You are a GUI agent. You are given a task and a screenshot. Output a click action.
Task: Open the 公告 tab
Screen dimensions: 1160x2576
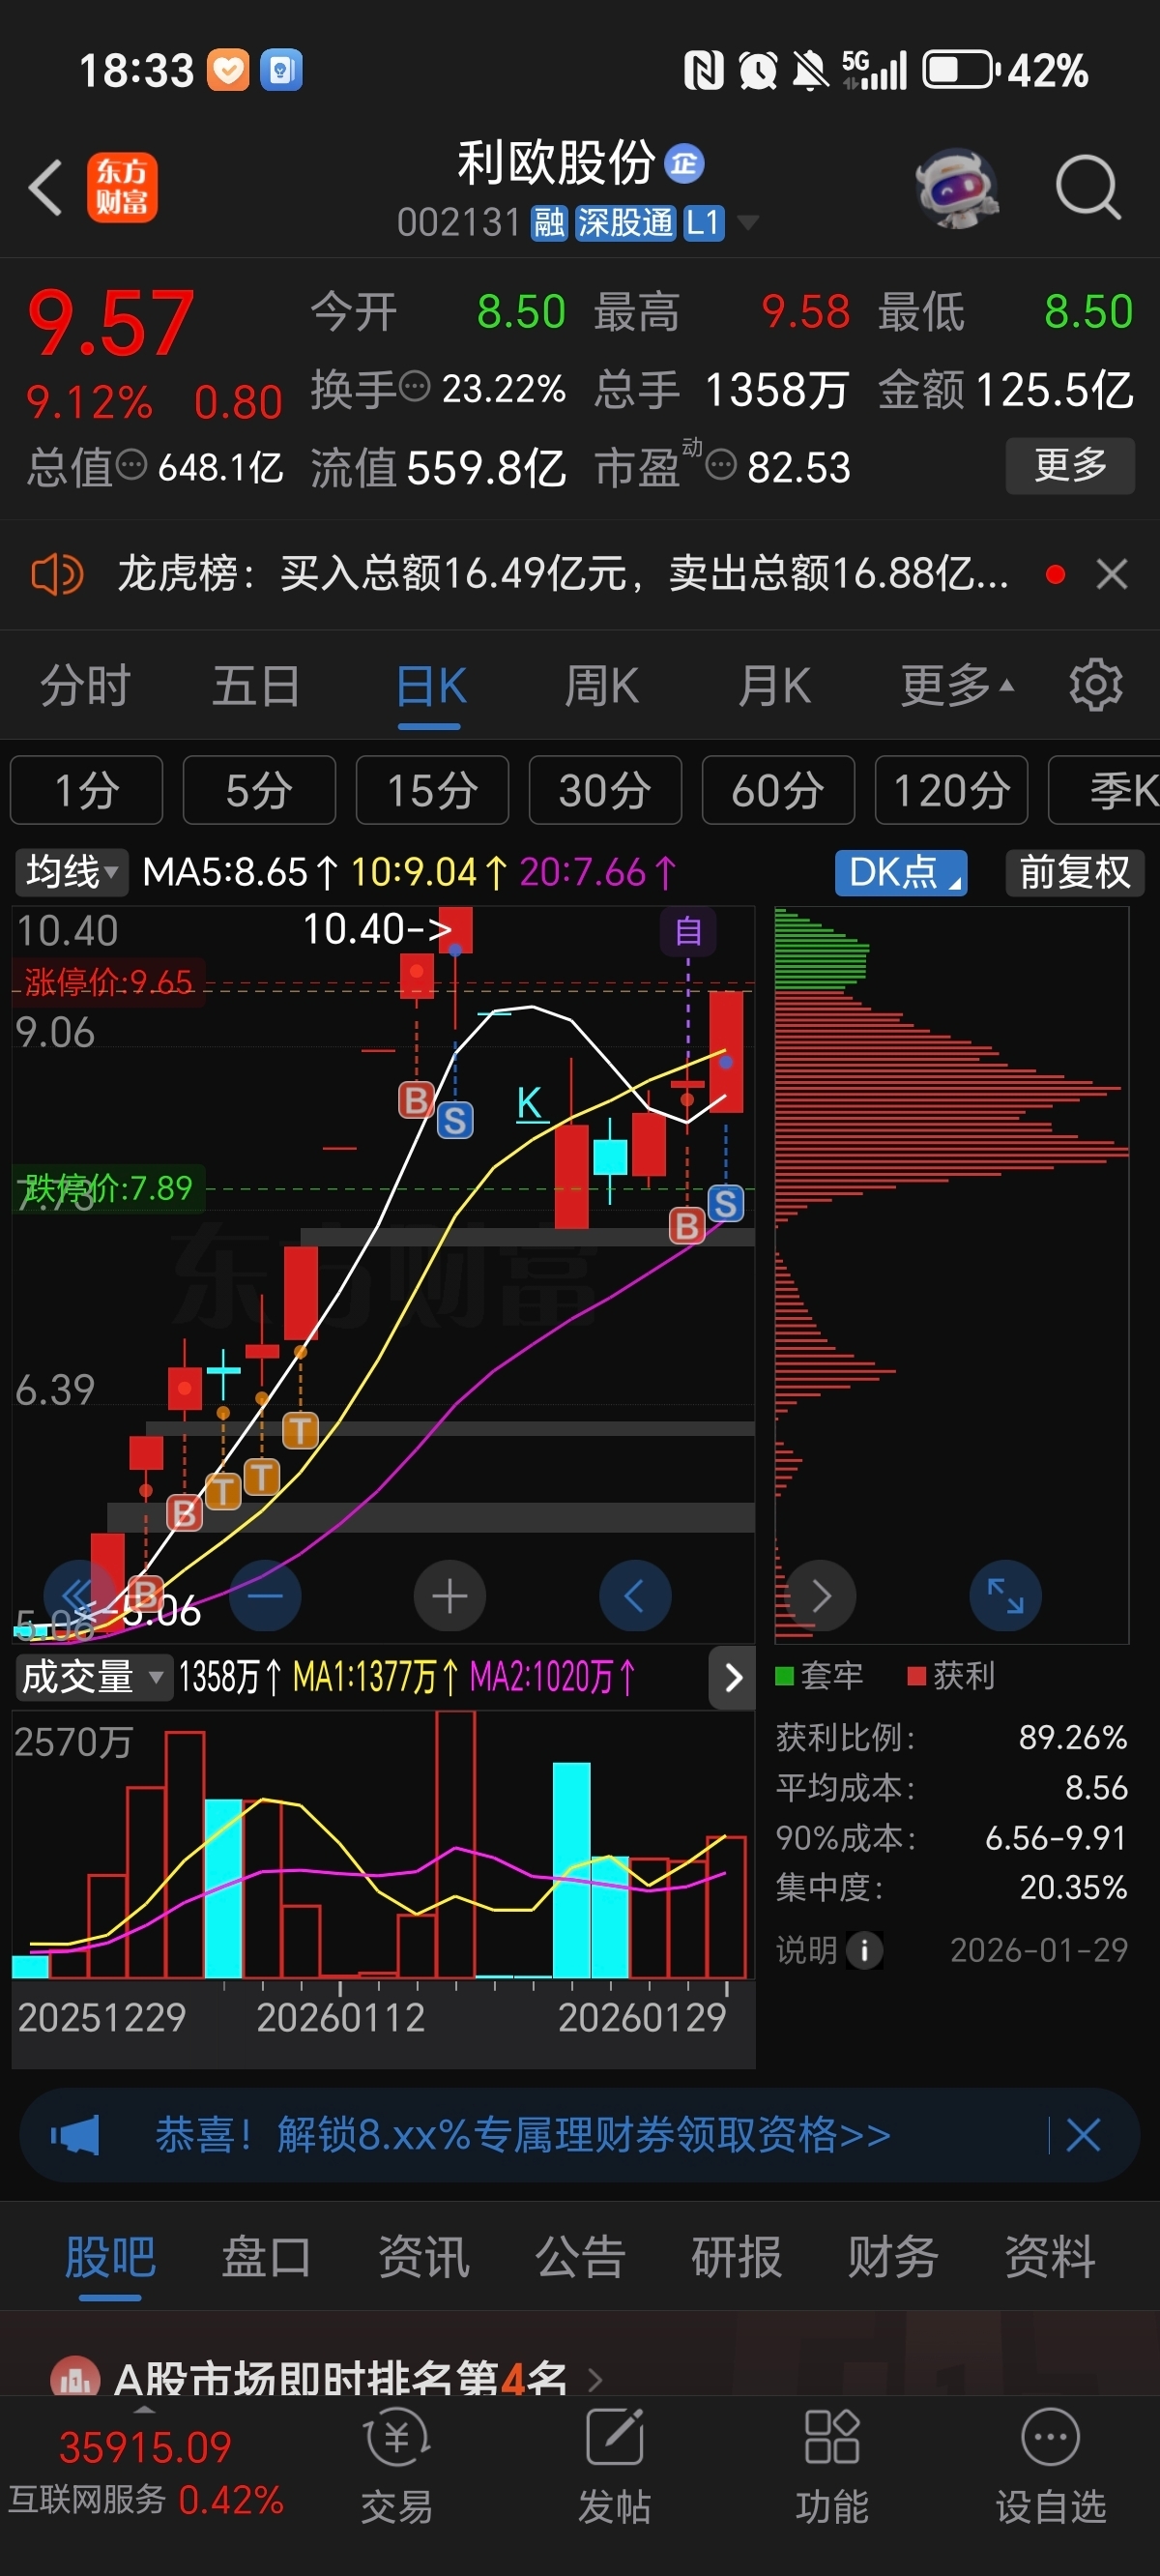580,2256
